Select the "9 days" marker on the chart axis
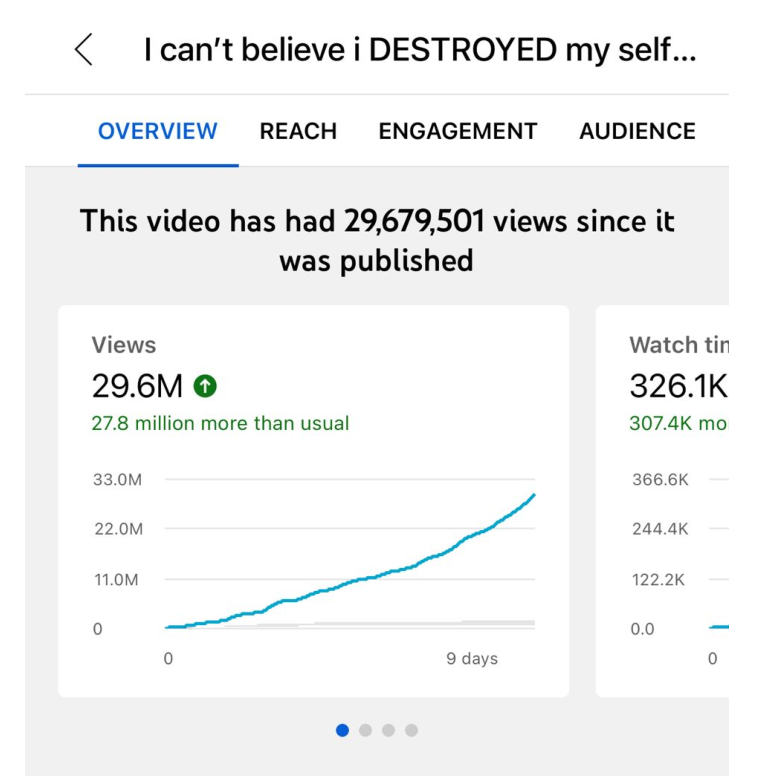 point(472,659)
